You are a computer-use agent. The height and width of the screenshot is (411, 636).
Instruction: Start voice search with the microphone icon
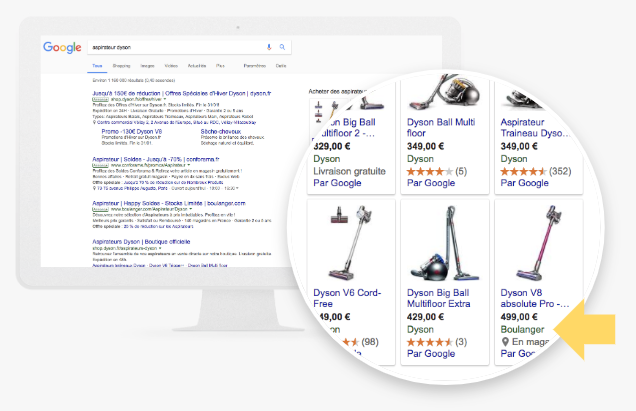click(269, 47)
